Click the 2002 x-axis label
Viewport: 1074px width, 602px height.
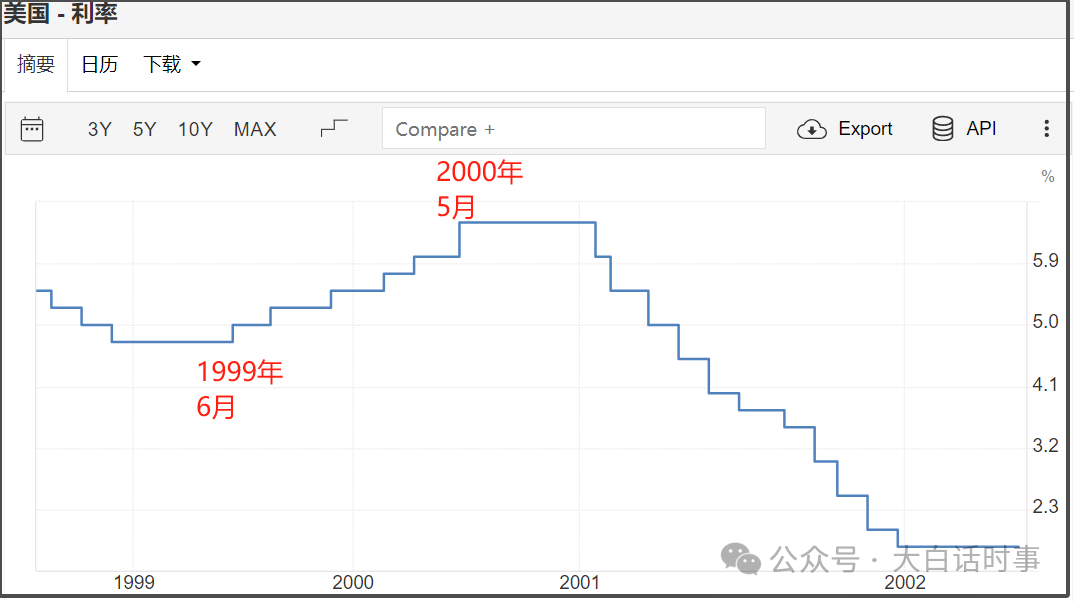click(905, 583)
